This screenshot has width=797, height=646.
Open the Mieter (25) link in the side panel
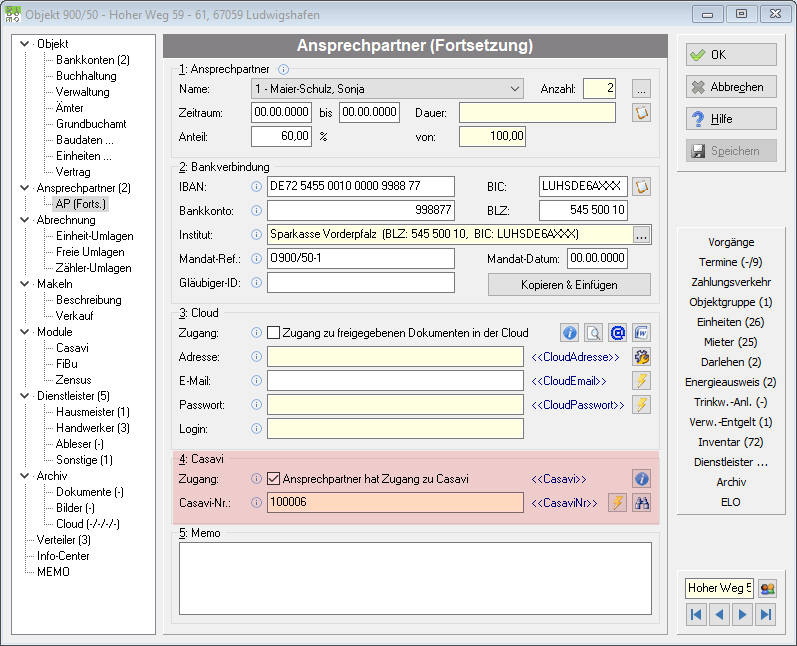[730, 342]
